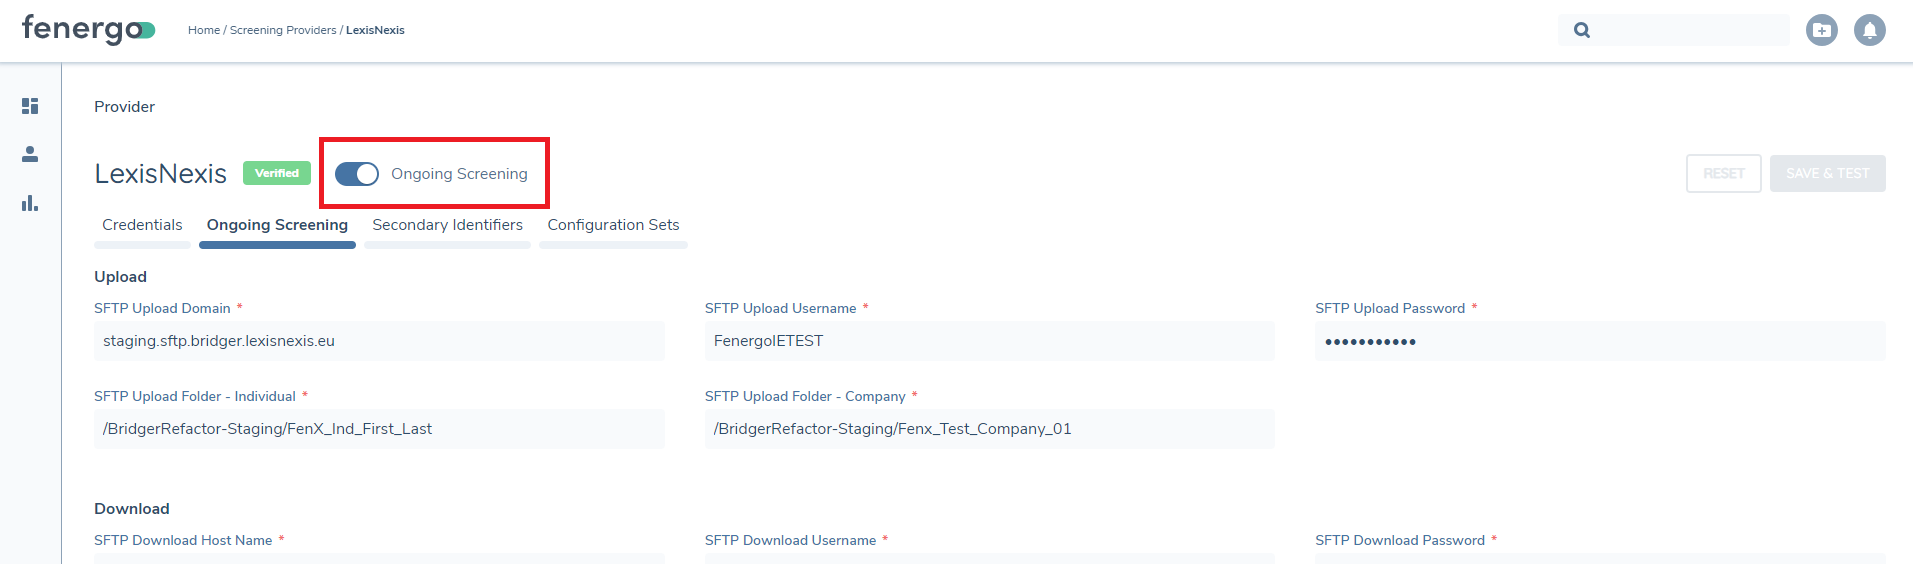1913x564 pixels.
Task: Click the add folder icon in header
Action: click(x=1821, y=30)
